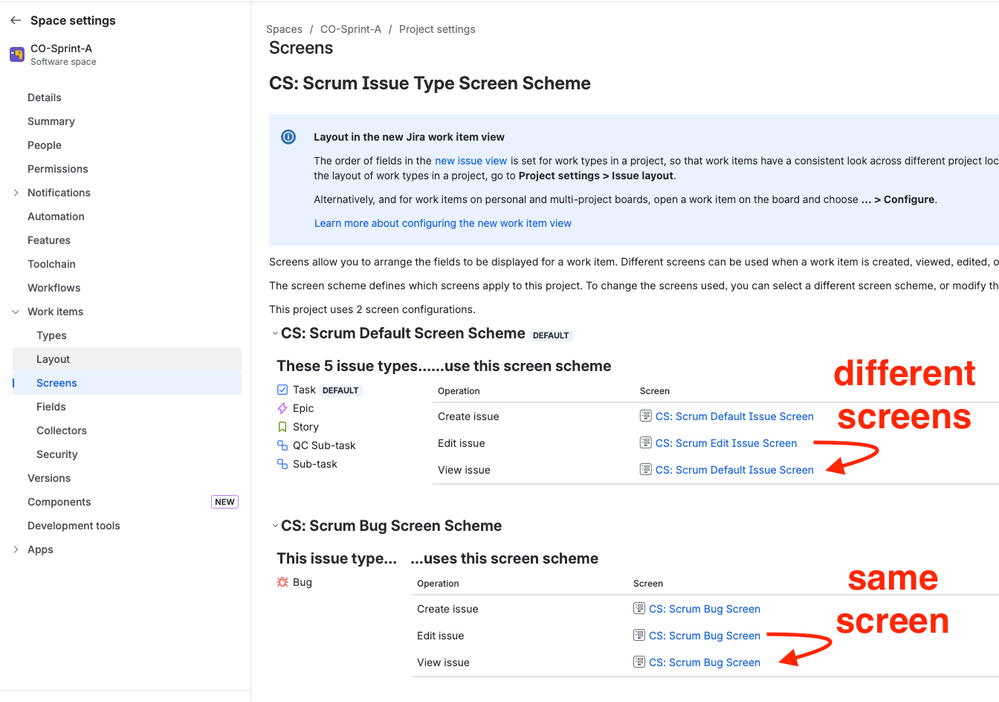
Task: Click the QC Sub-task label
Action: point(324,445)
